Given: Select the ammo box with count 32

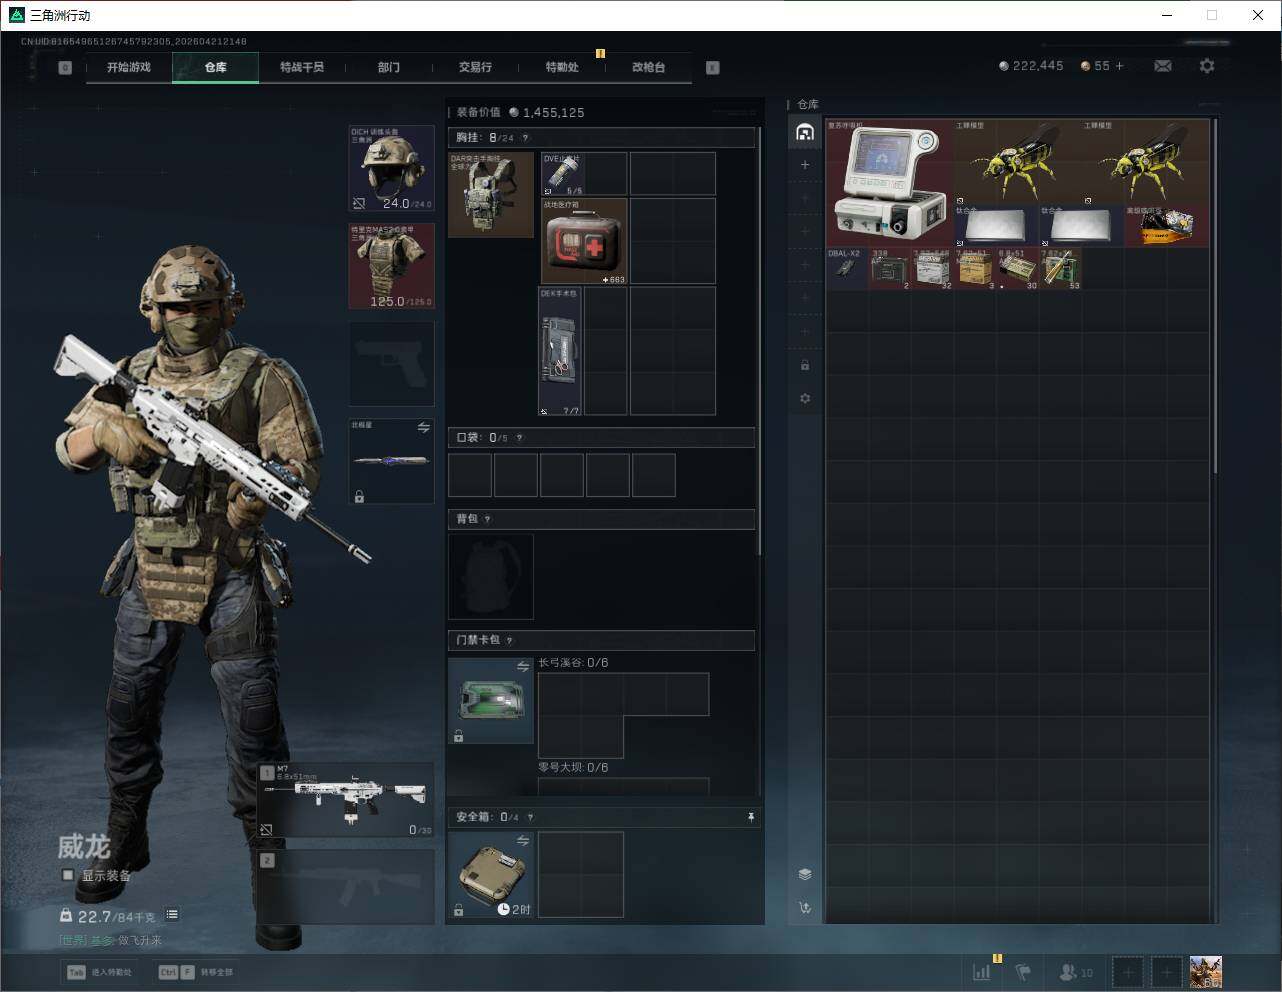Looking at the screenshot, I should (932, 268).
